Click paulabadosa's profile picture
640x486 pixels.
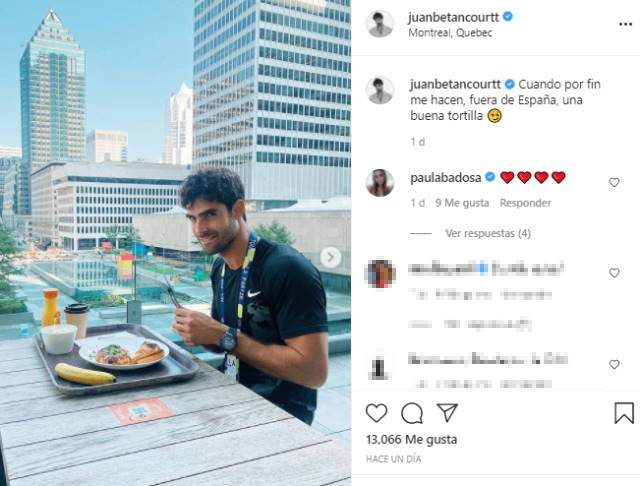click(x=380, y=183)
